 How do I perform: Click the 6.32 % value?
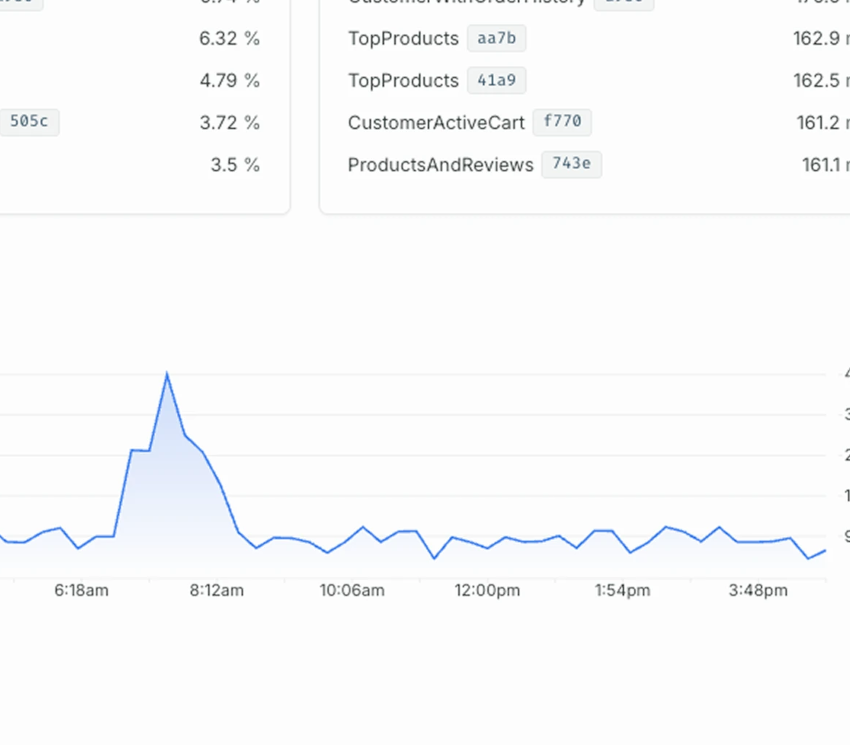point(229,39)
